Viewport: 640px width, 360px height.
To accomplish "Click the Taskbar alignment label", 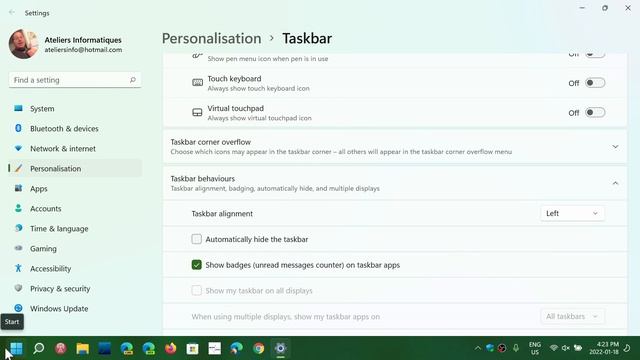I will 222,213.
